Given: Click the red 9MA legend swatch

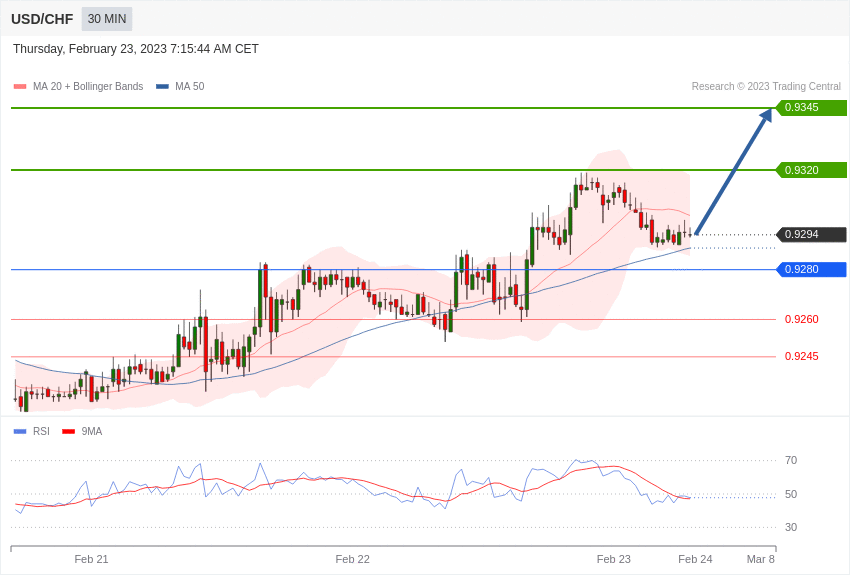Looking at the screenshot, I should [68, 431].
